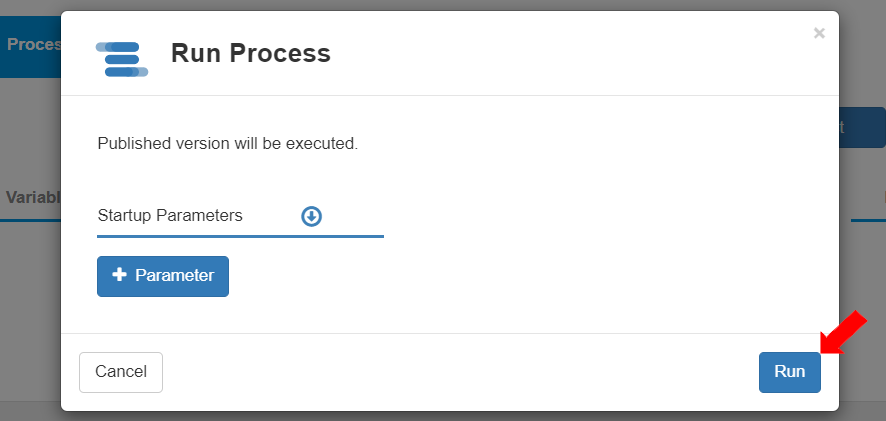
Task: Add a new startup Parameter
Action: coord(163,276)
